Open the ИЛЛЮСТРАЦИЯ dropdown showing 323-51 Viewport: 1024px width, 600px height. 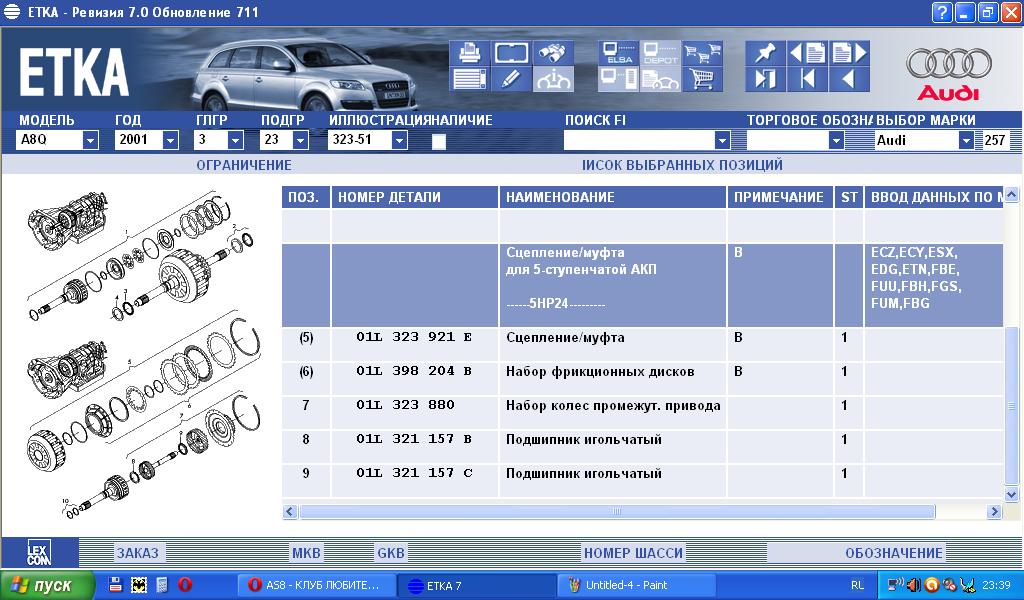coord(399,141)
